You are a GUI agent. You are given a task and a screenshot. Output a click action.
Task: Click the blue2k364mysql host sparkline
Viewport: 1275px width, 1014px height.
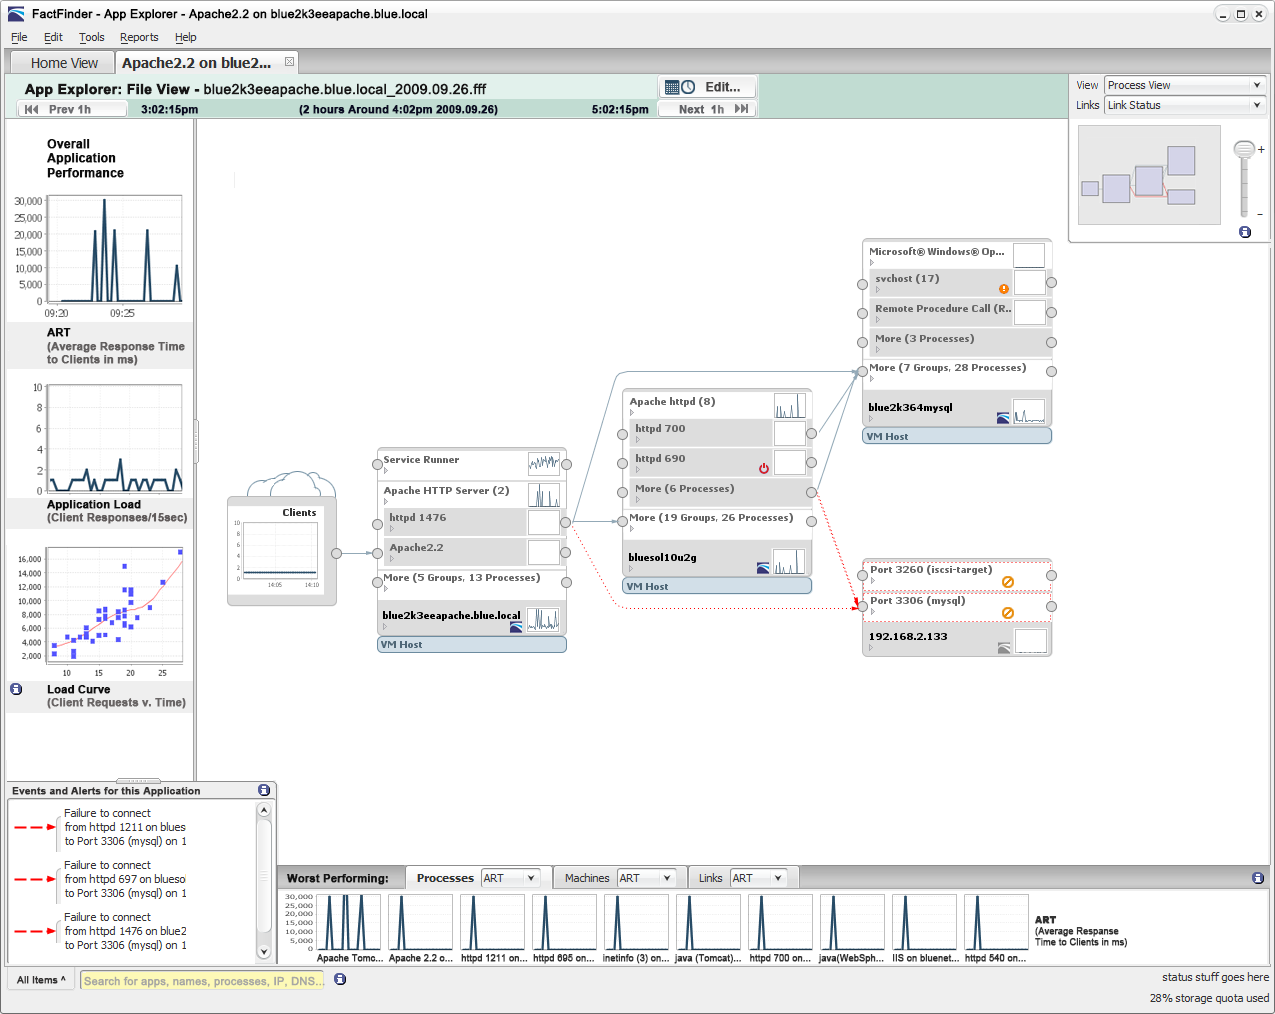[1029, 411]
